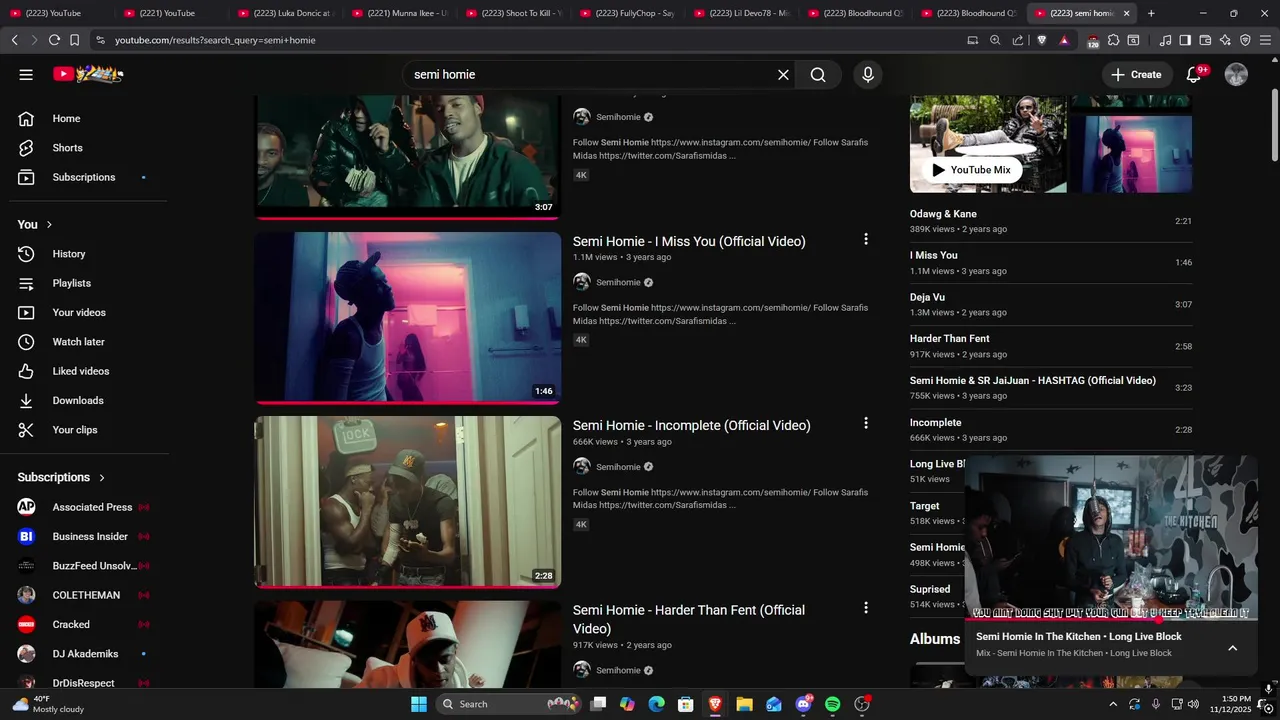Click the magnifier search button
The image size is (1280, 720).
click(818, 75)
